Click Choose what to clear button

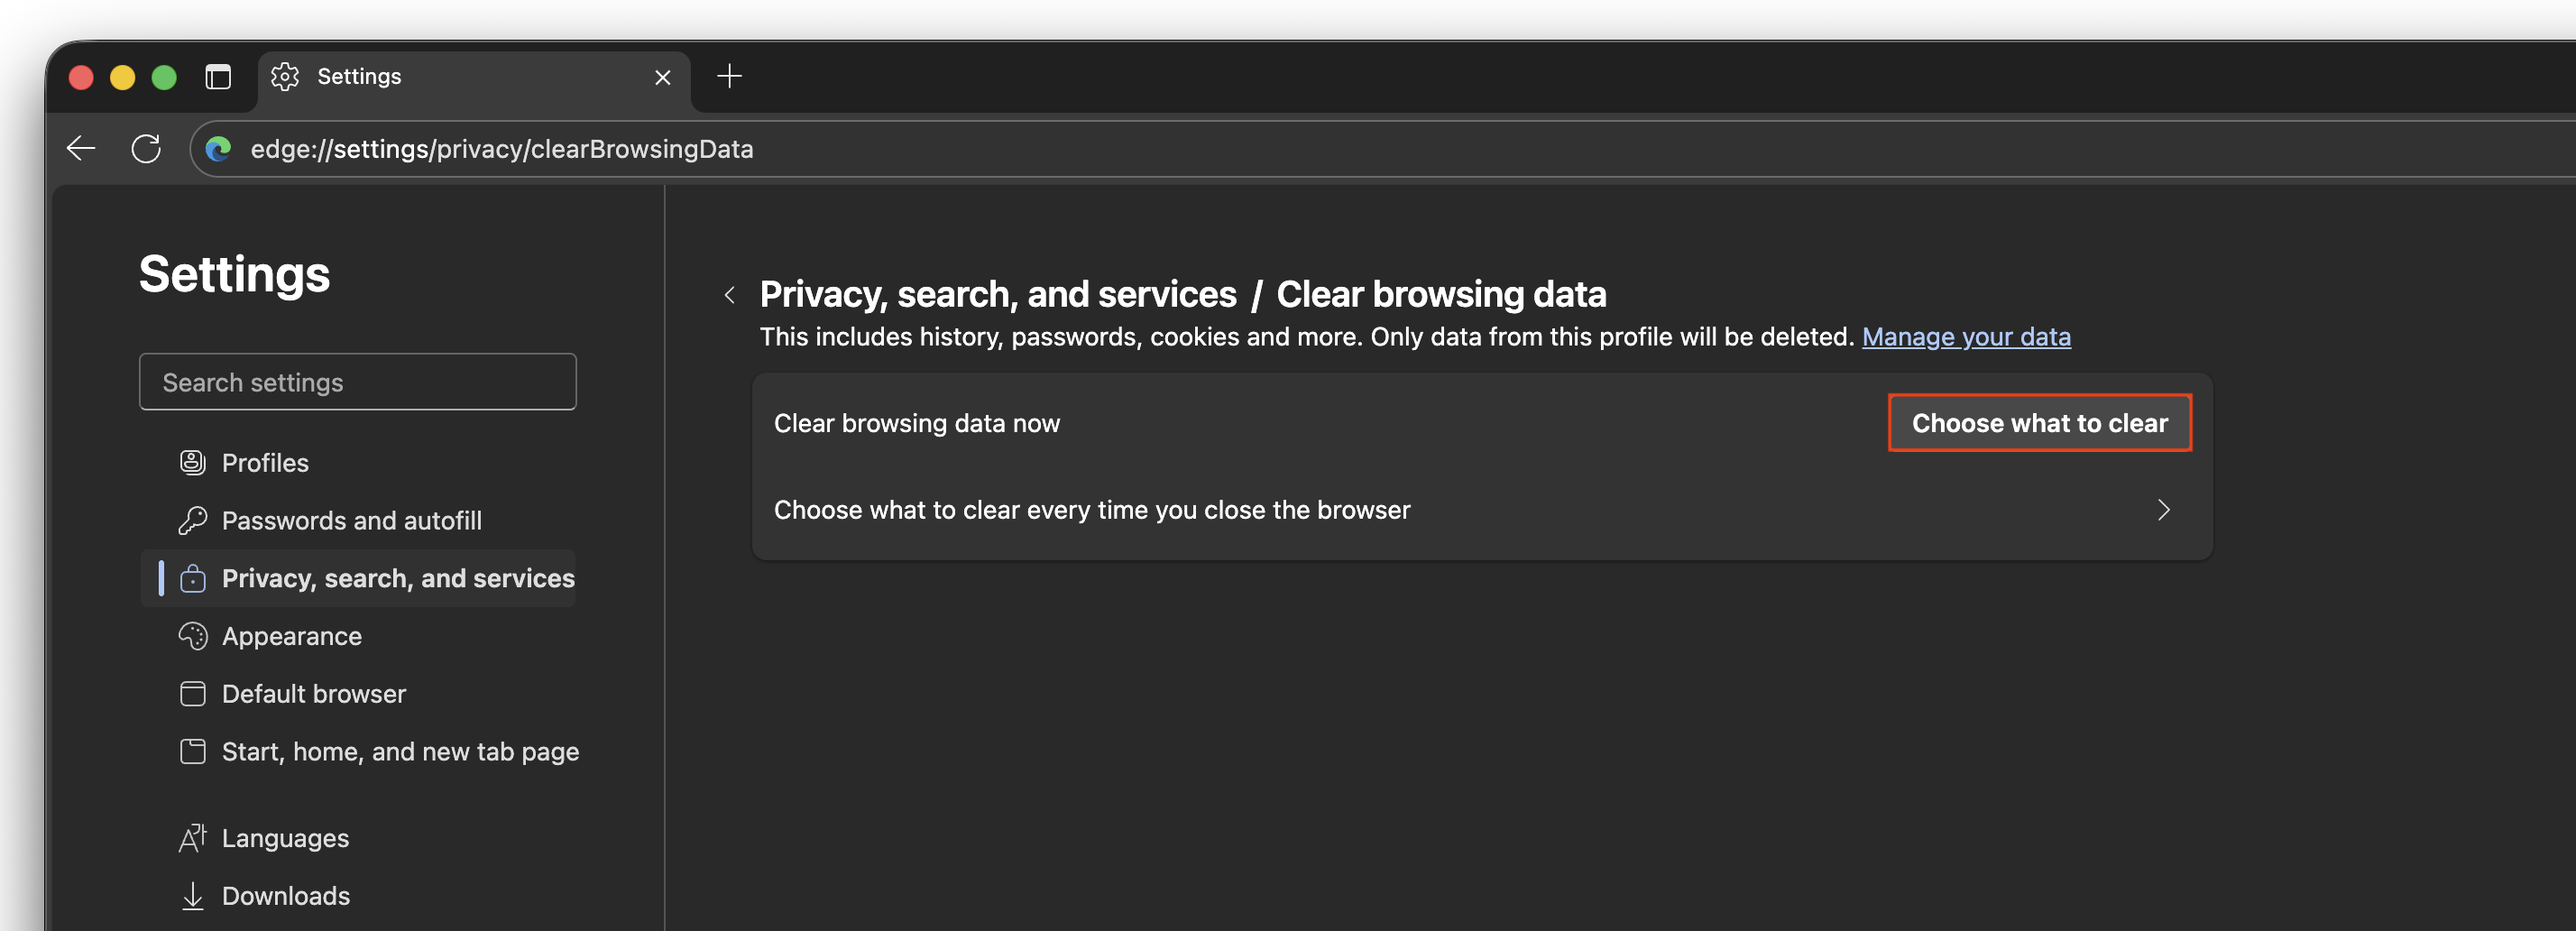click(x=2040, y=423)
